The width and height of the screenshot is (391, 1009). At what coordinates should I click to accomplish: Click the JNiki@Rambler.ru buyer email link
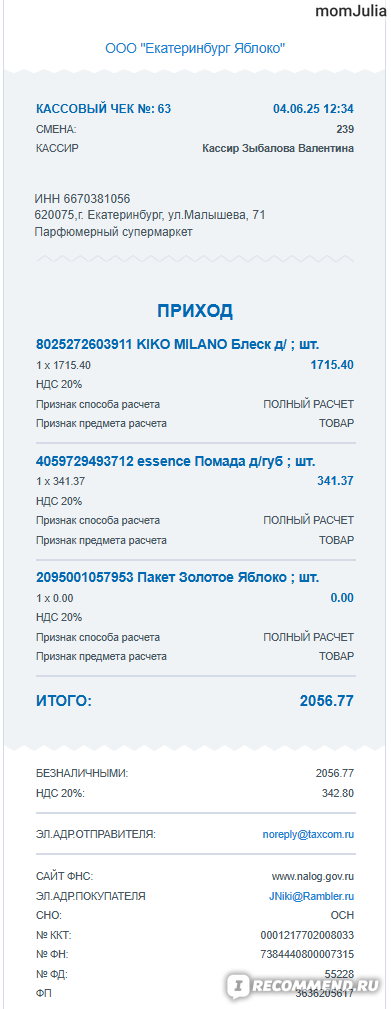coord(311,896)
